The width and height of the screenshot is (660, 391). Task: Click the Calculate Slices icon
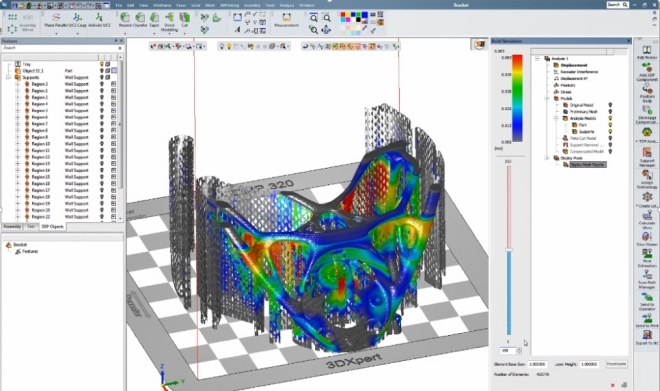(x=647, y=219)
